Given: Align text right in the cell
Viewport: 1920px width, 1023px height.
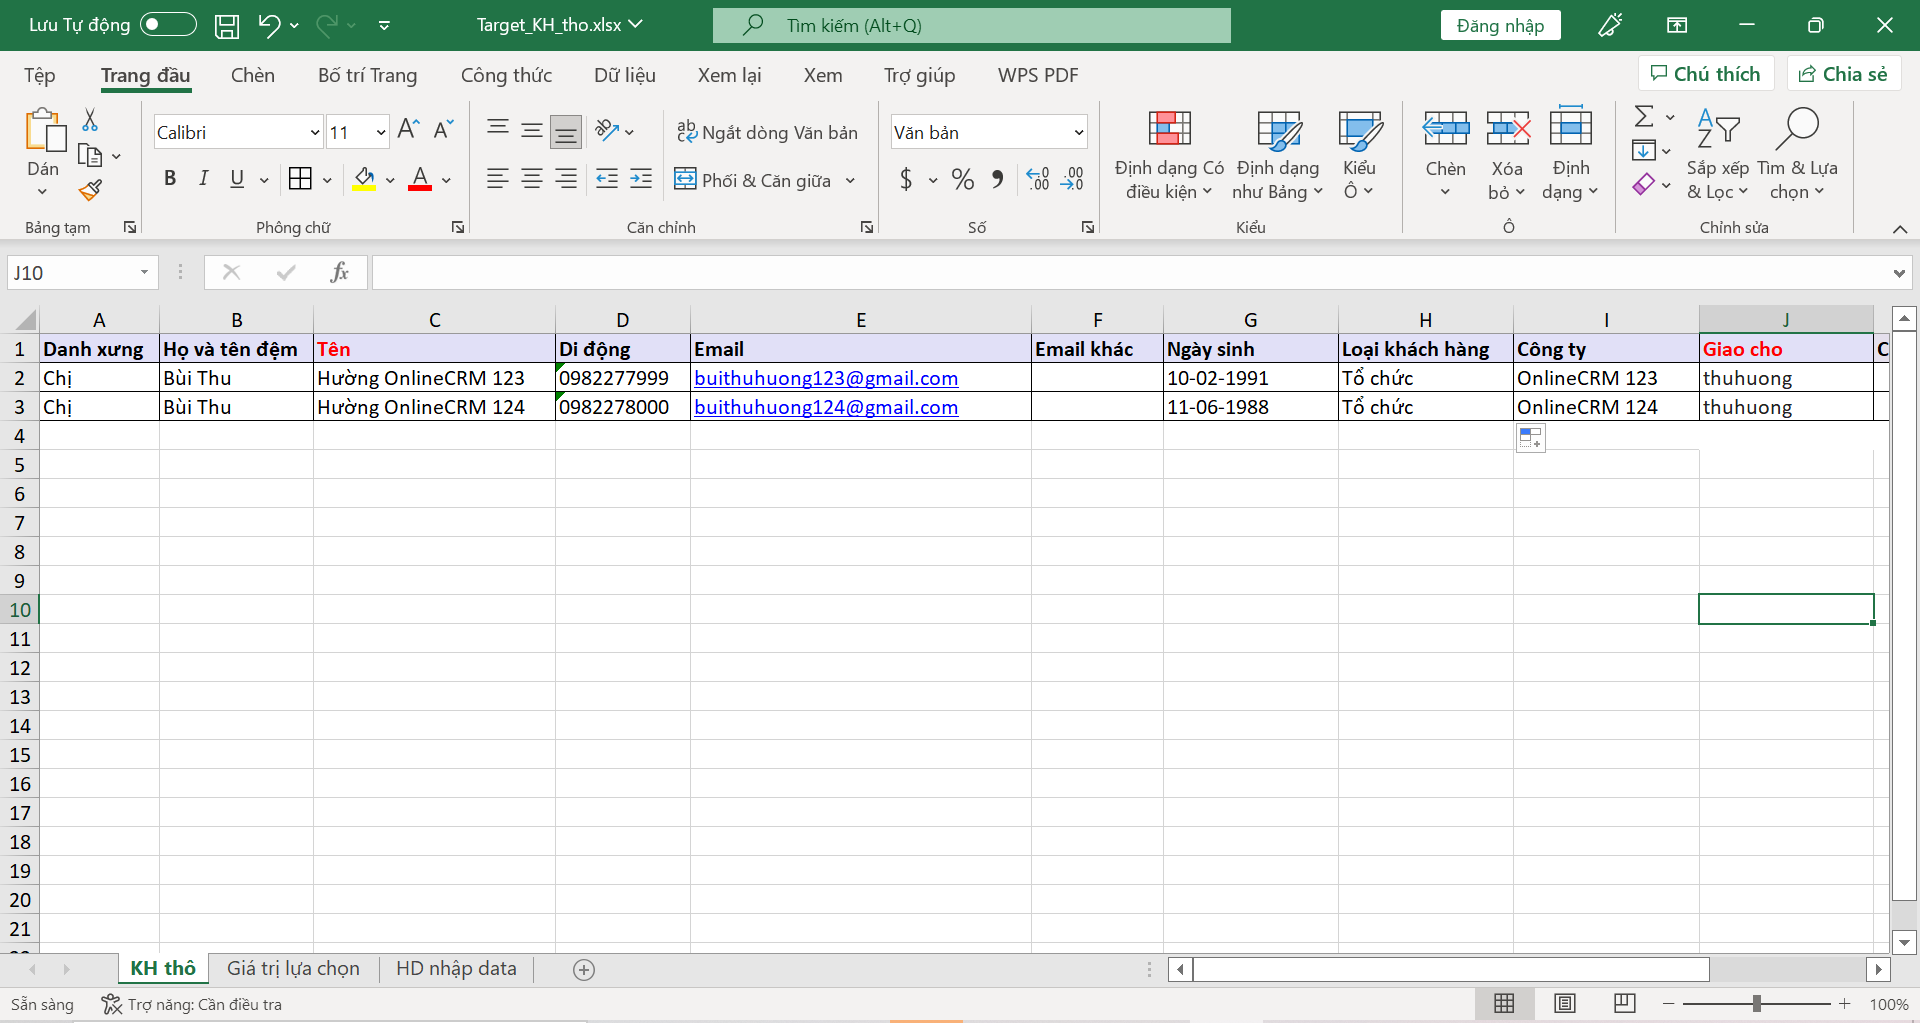Looking at the screenshot, I should [566, 178].
